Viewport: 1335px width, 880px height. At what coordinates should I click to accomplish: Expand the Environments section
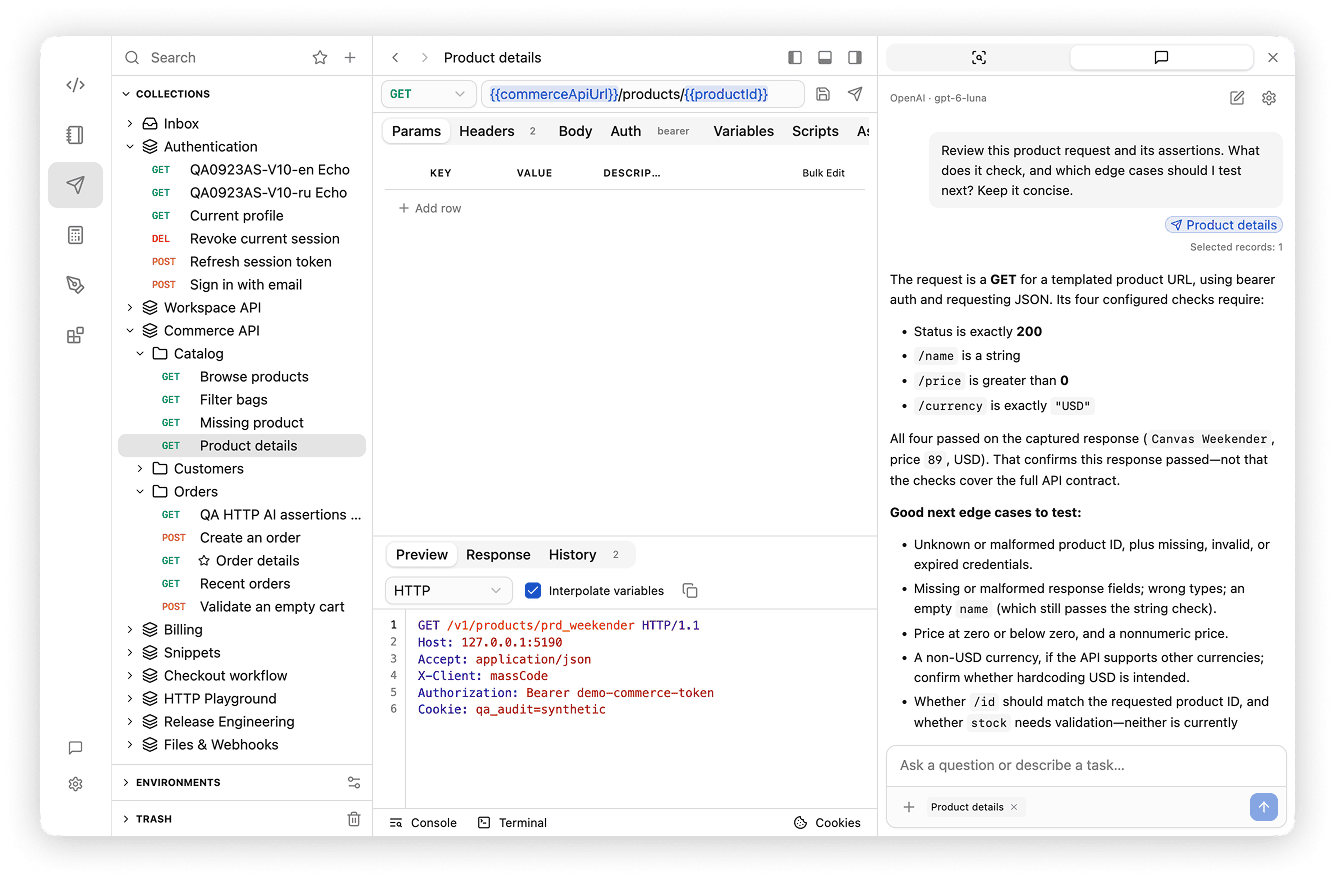[126, 783]
